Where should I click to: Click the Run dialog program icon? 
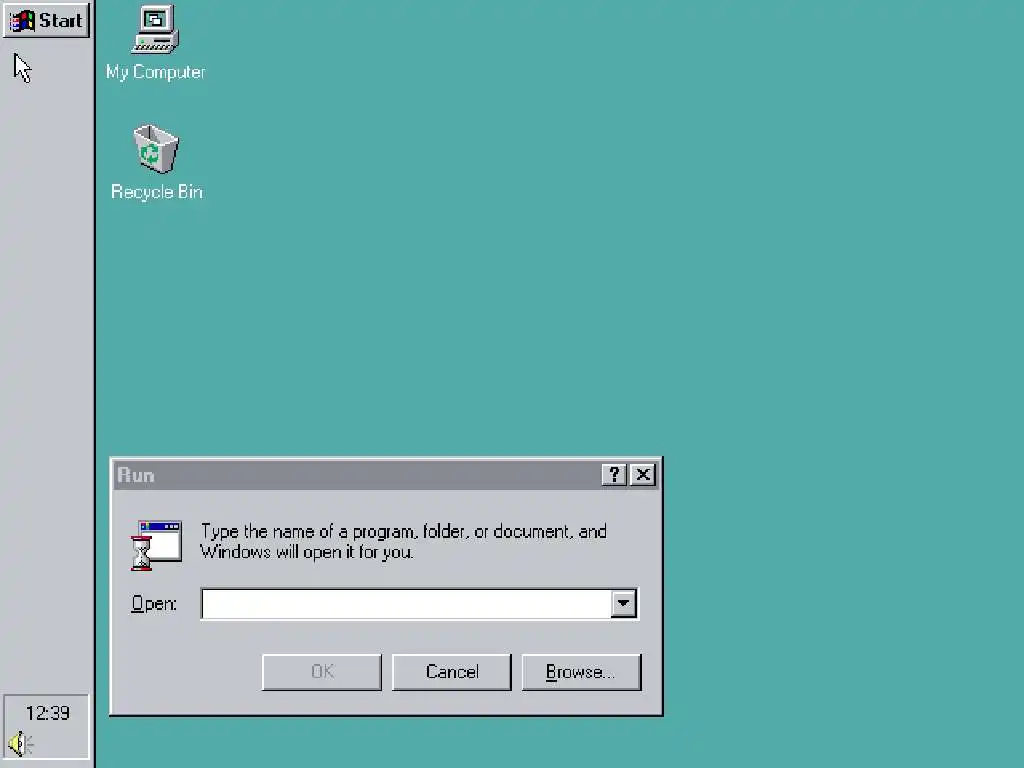tap(156, 545)
